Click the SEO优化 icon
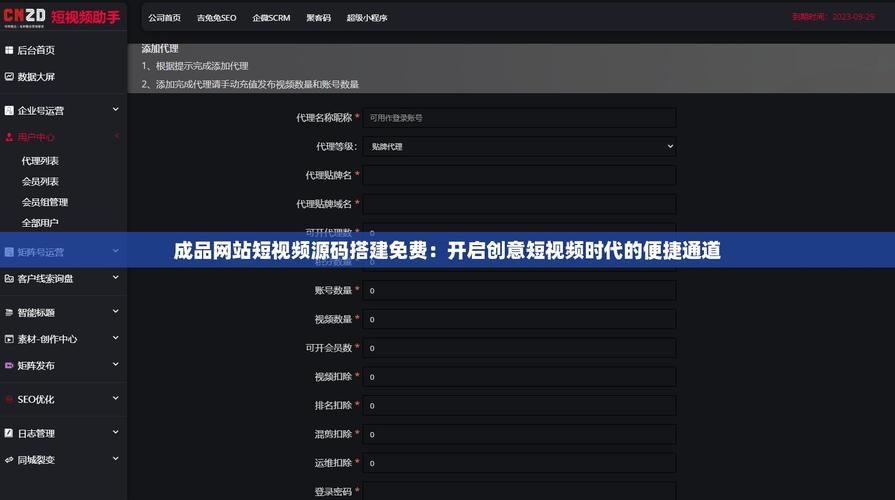Screen dimensions: 895x500 point(9,400)
